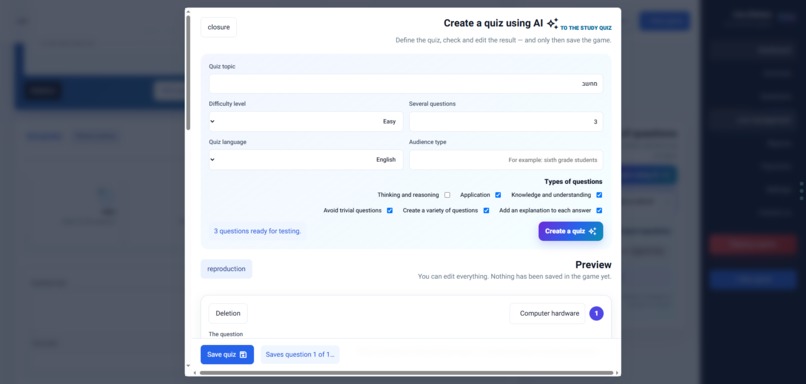Click the scroll-right arrow of horizontal scrollbar
The width and height of the screenshot is (806, 384).
[x=617, y=373]
